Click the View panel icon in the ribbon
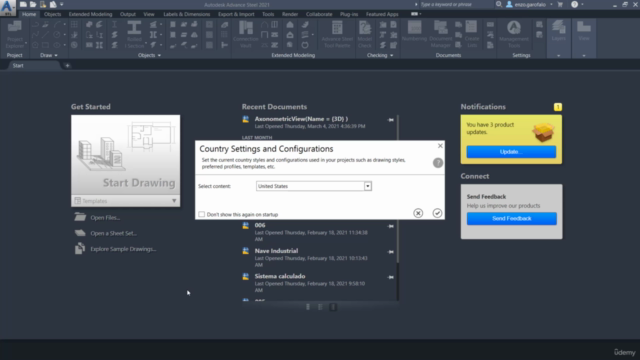 pos(584,31)
